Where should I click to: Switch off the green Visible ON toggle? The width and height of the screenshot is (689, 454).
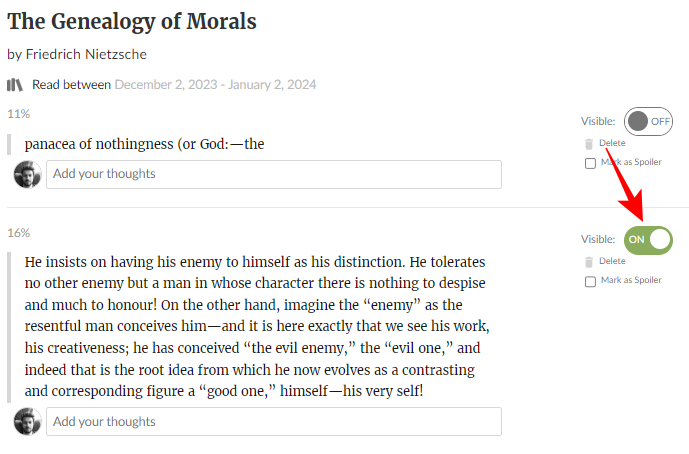tap(648, 239)
